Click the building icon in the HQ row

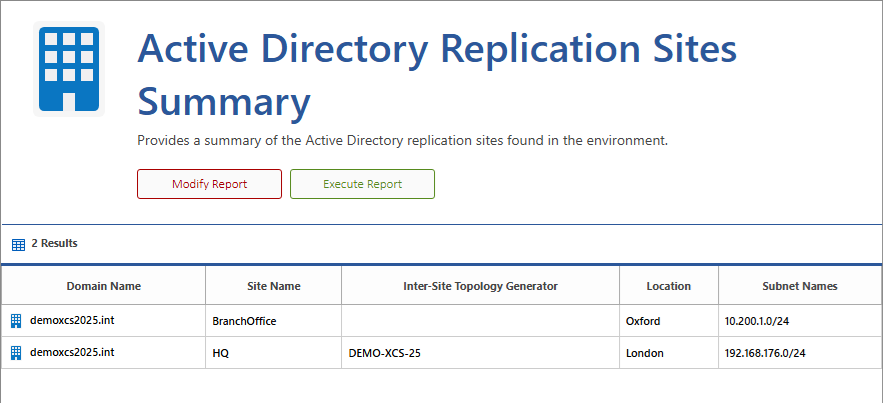point(16,353)
